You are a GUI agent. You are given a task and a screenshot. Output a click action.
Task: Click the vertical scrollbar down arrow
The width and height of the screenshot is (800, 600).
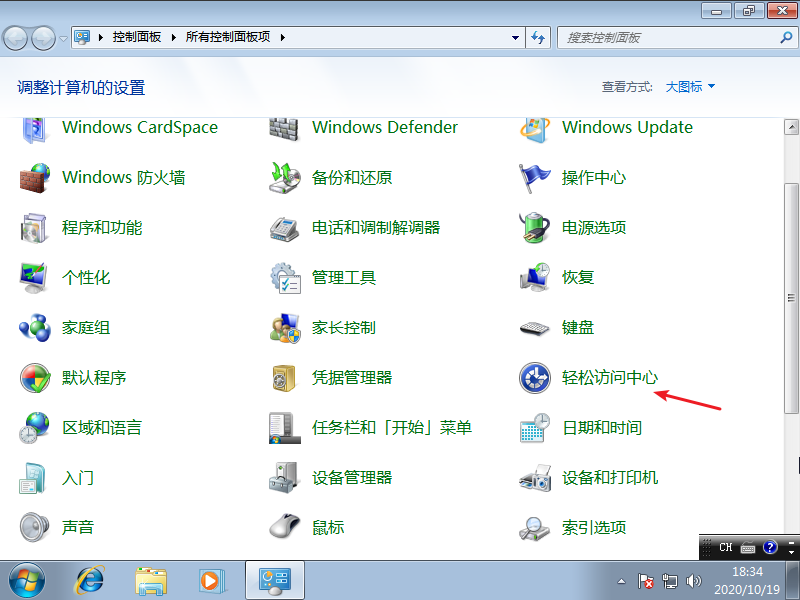pyautogui.click(x=791, y=548)
